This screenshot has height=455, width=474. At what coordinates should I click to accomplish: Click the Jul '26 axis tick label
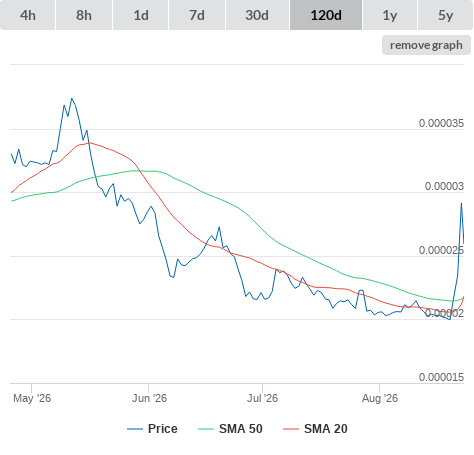tap(262, 398)
